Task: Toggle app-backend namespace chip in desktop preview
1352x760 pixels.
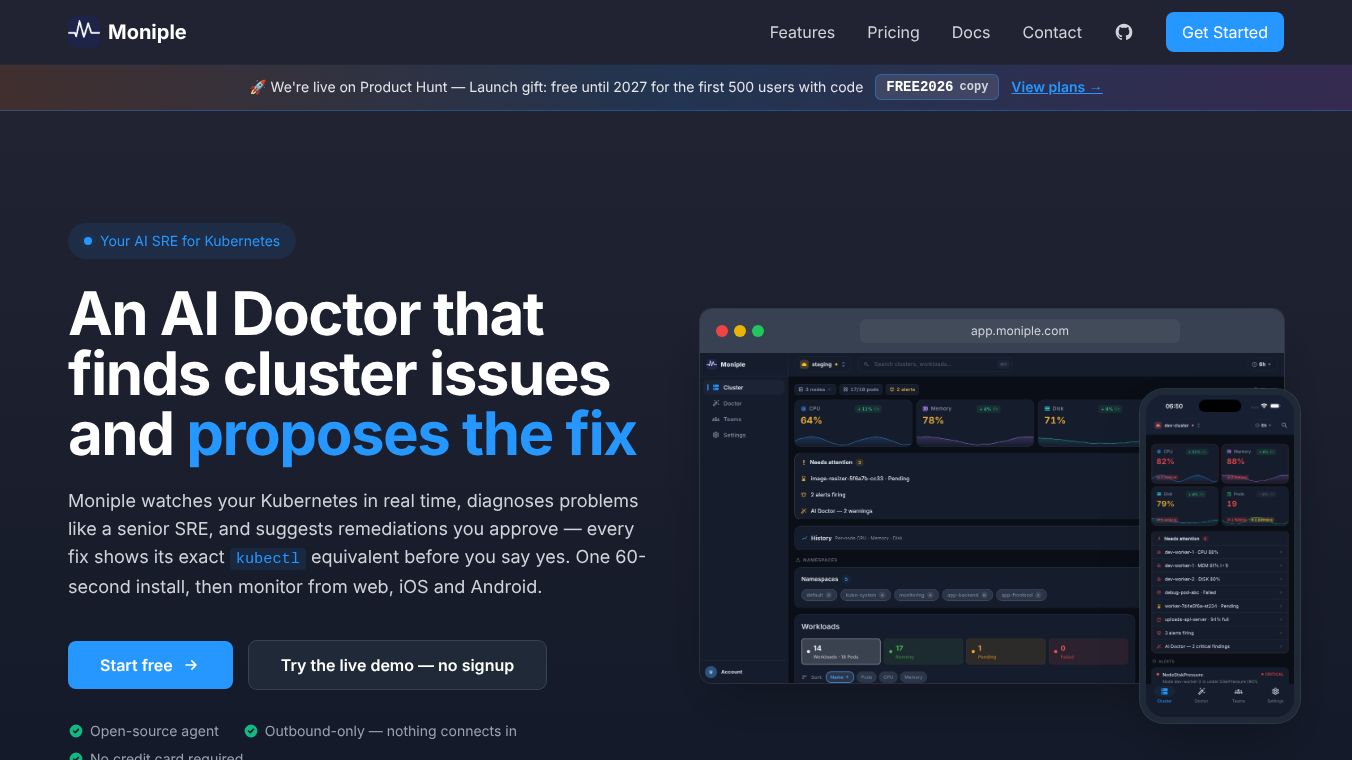Action: click(x=967, y=595)
